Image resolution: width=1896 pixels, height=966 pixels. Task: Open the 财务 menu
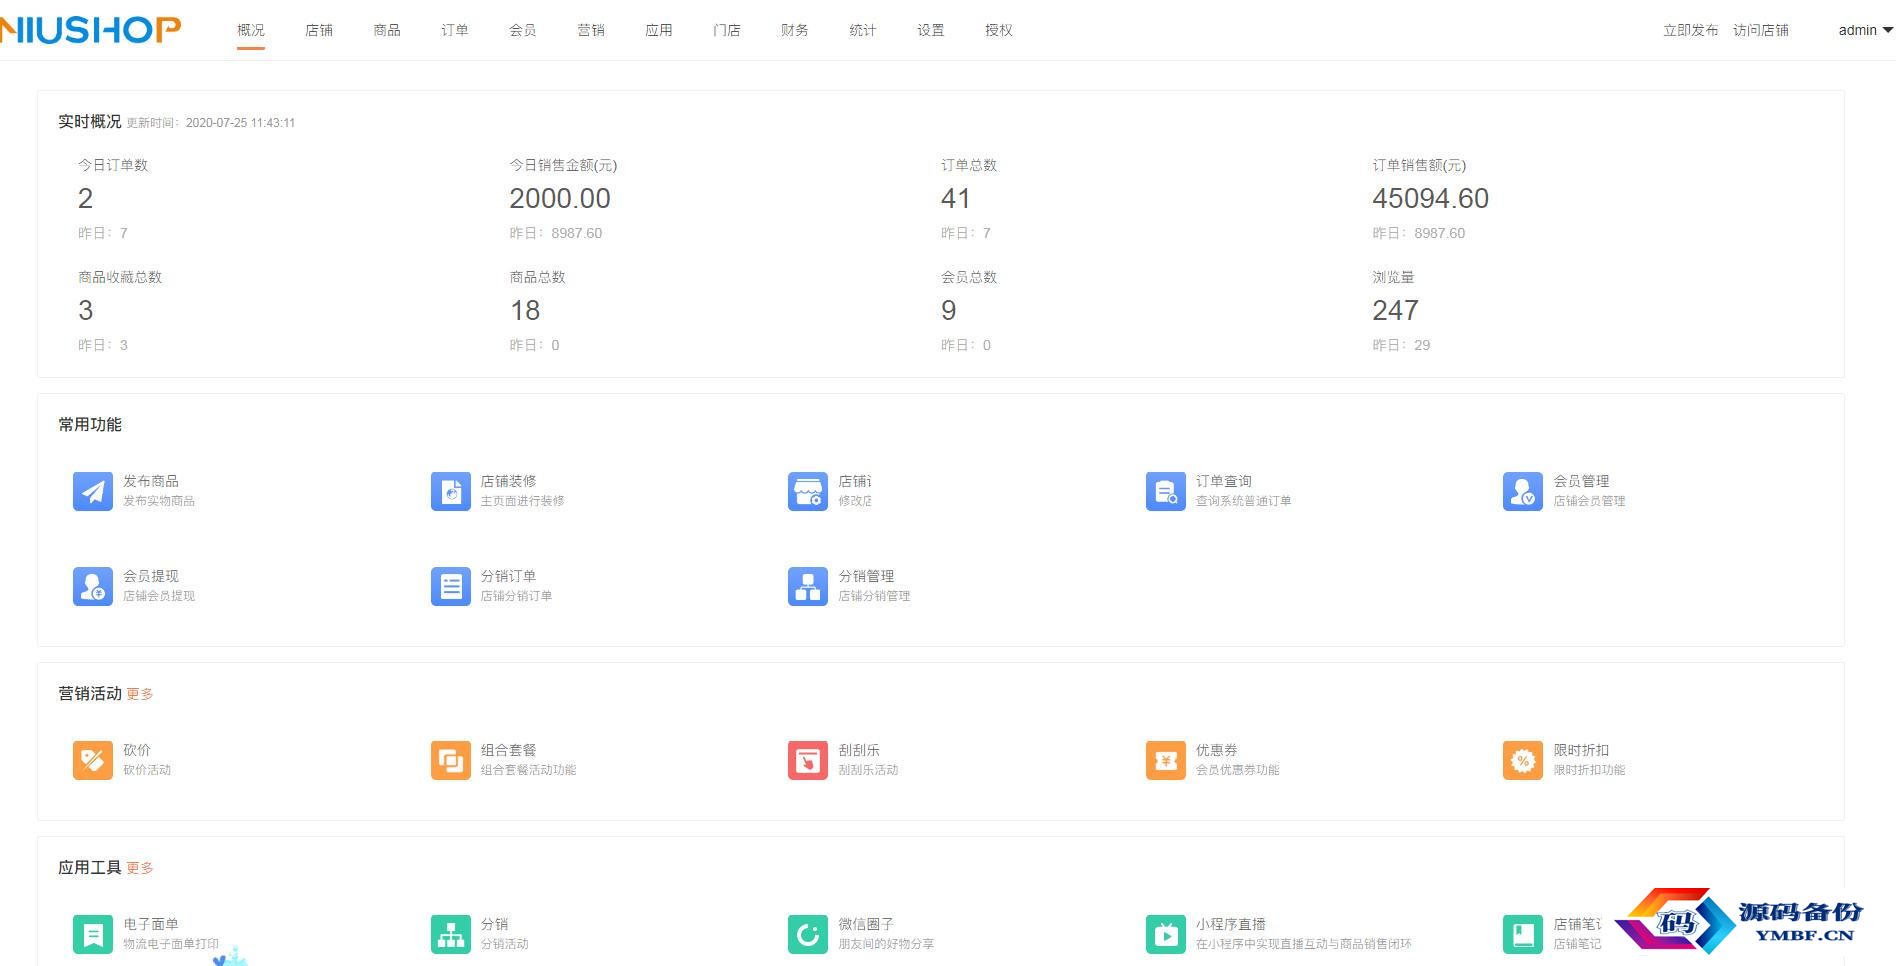pyautogui.click(x=795, y=30)
